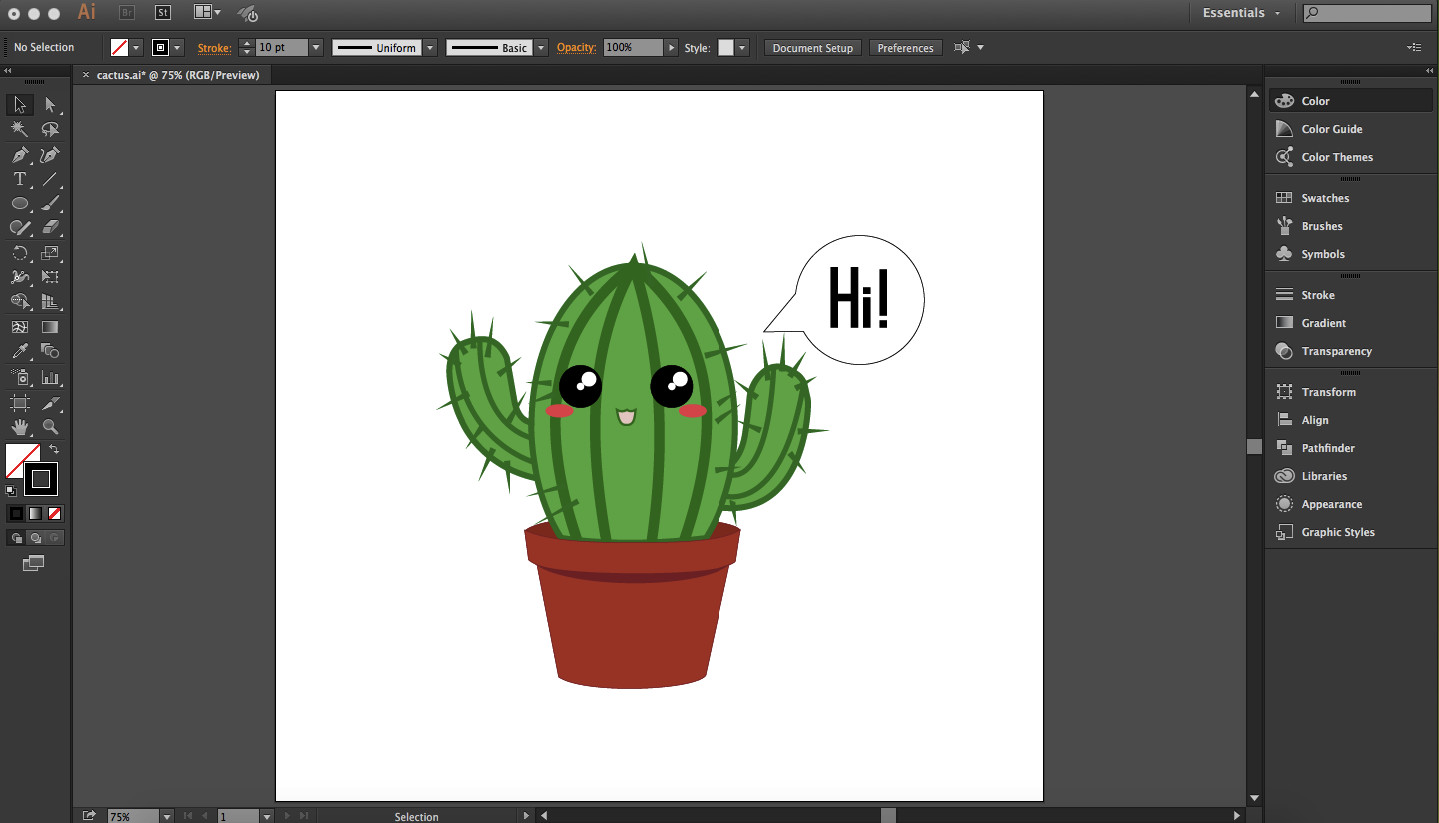The width and height of the screenshot is (1439, 823).
Task: Select the Pen tool
Action: 19,154
